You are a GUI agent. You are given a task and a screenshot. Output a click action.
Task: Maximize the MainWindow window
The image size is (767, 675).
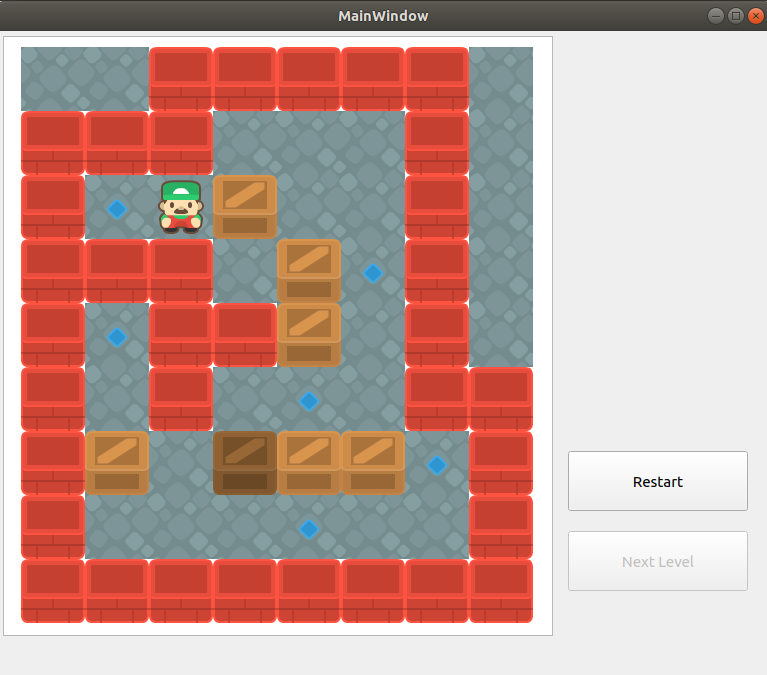[x=736, y=16]
